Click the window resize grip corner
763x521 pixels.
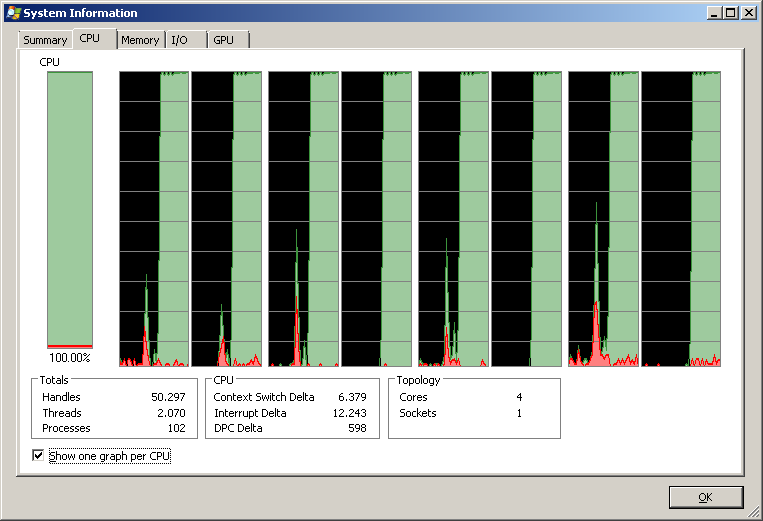pos(754,512)
